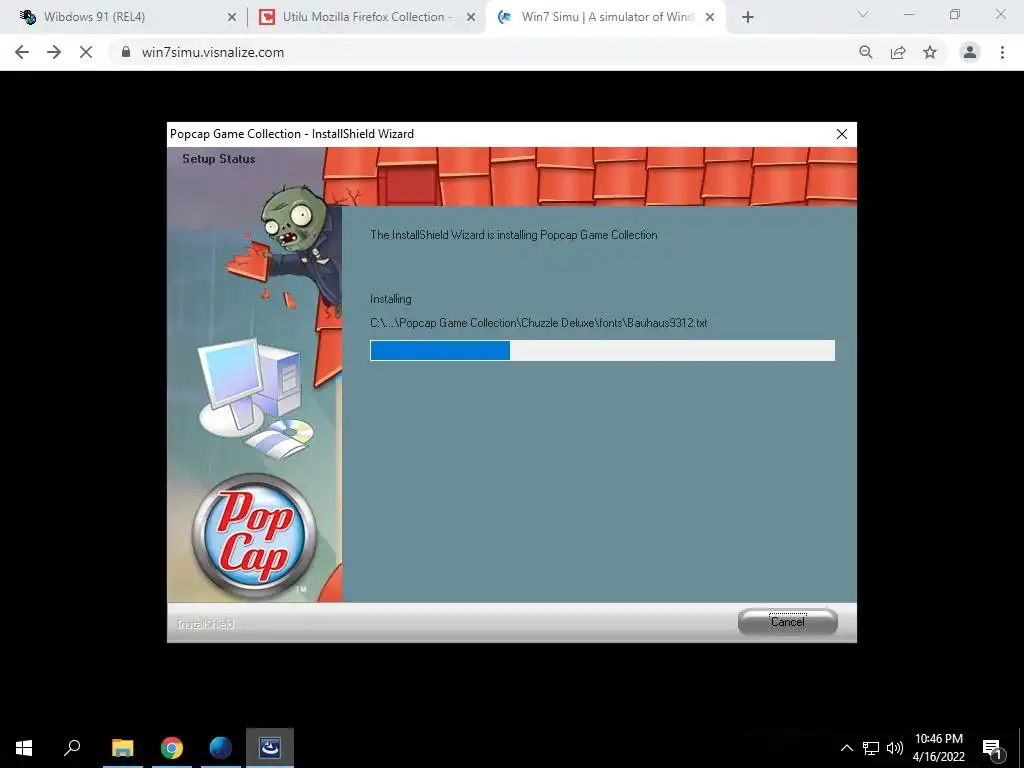Open the blue globe browser taskbar icon
The image size is (1024, 768).
221,748
